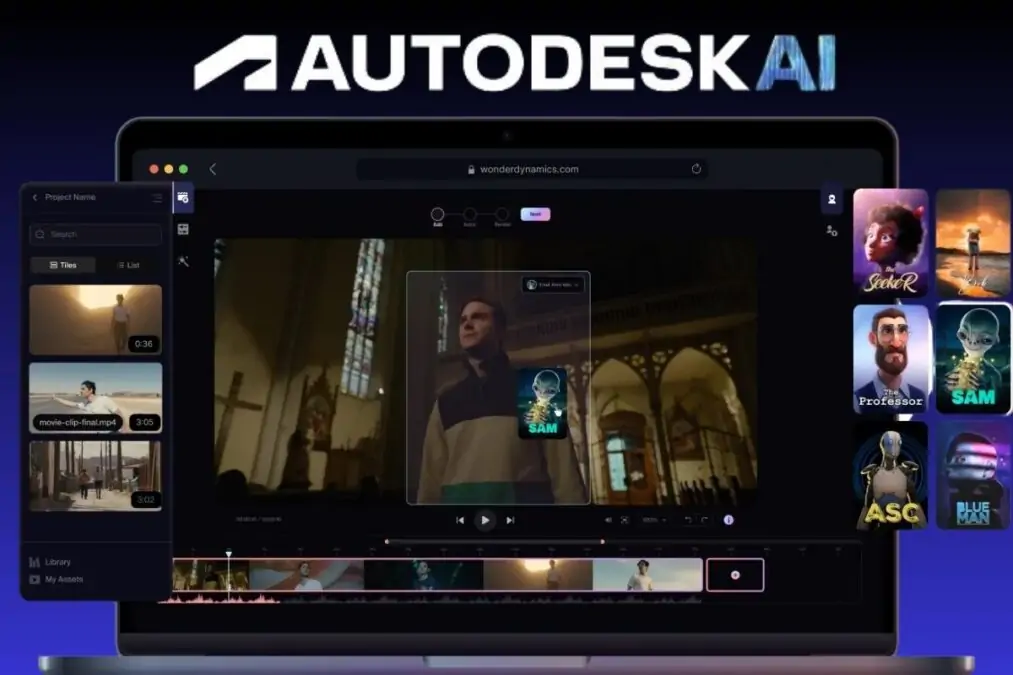This screenshot has height=675, width=1013.
Task: Click the Next gradient button
Action: point(536,214)
